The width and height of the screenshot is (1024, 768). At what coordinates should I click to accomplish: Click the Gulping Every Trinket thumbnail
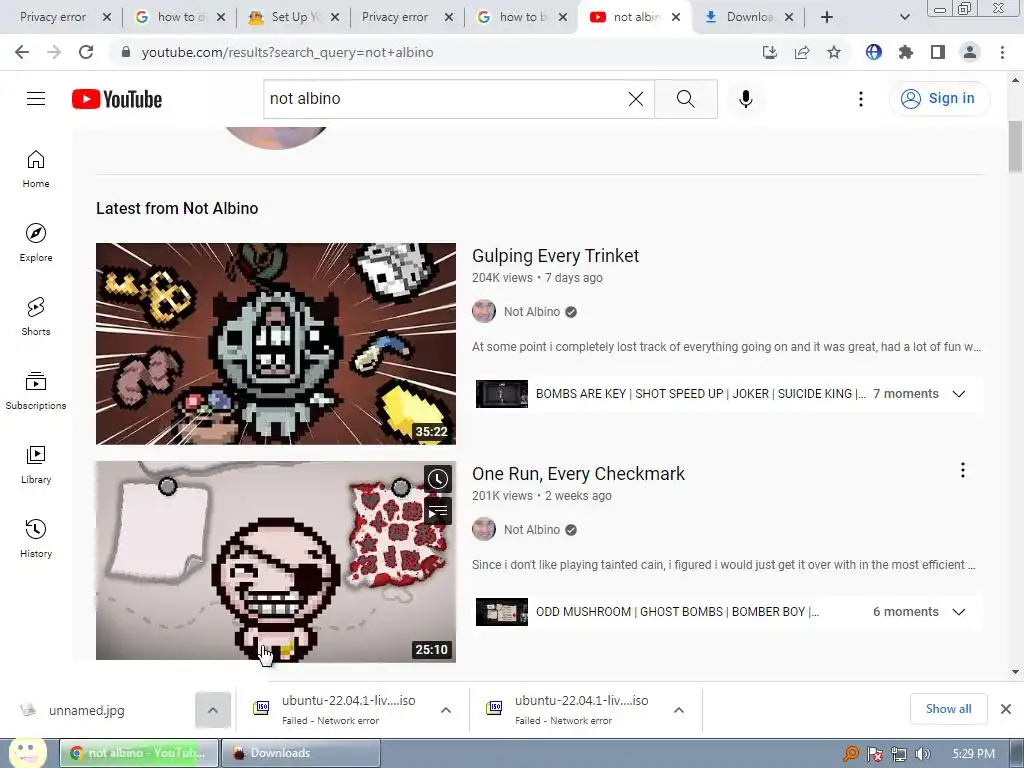276,344
